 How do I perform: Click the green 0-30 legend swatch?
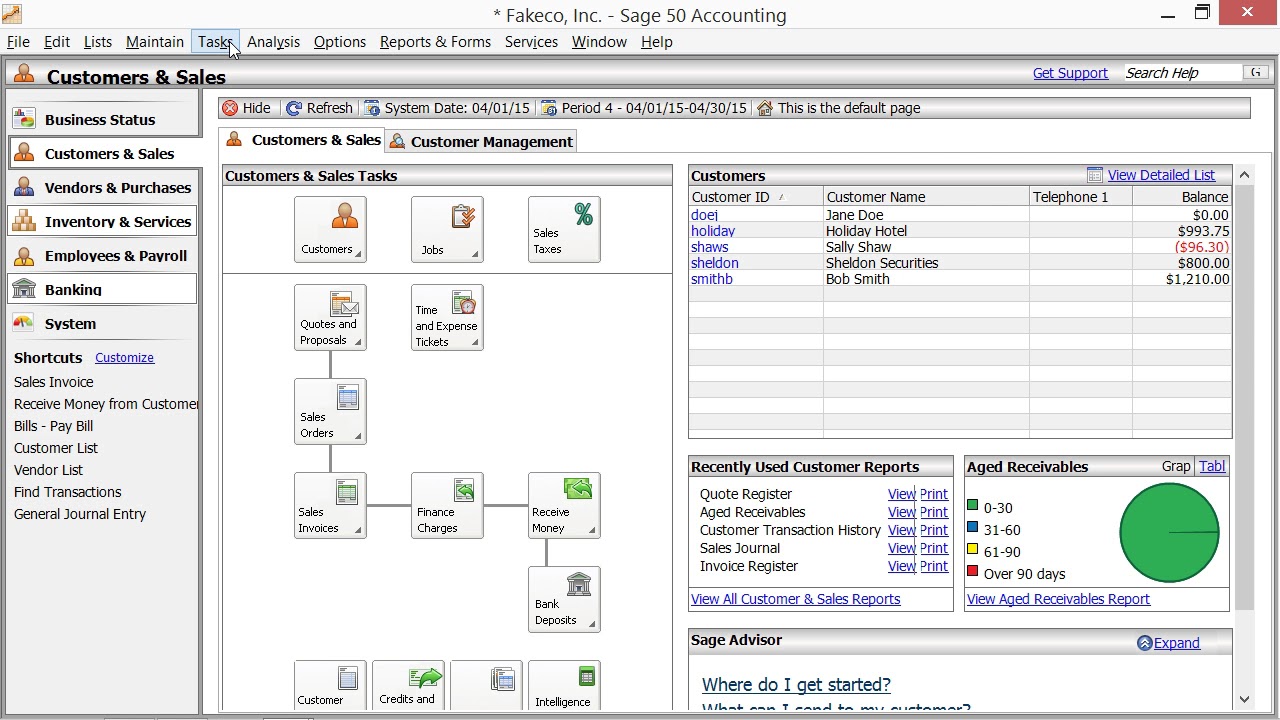[x=972, y=506]
